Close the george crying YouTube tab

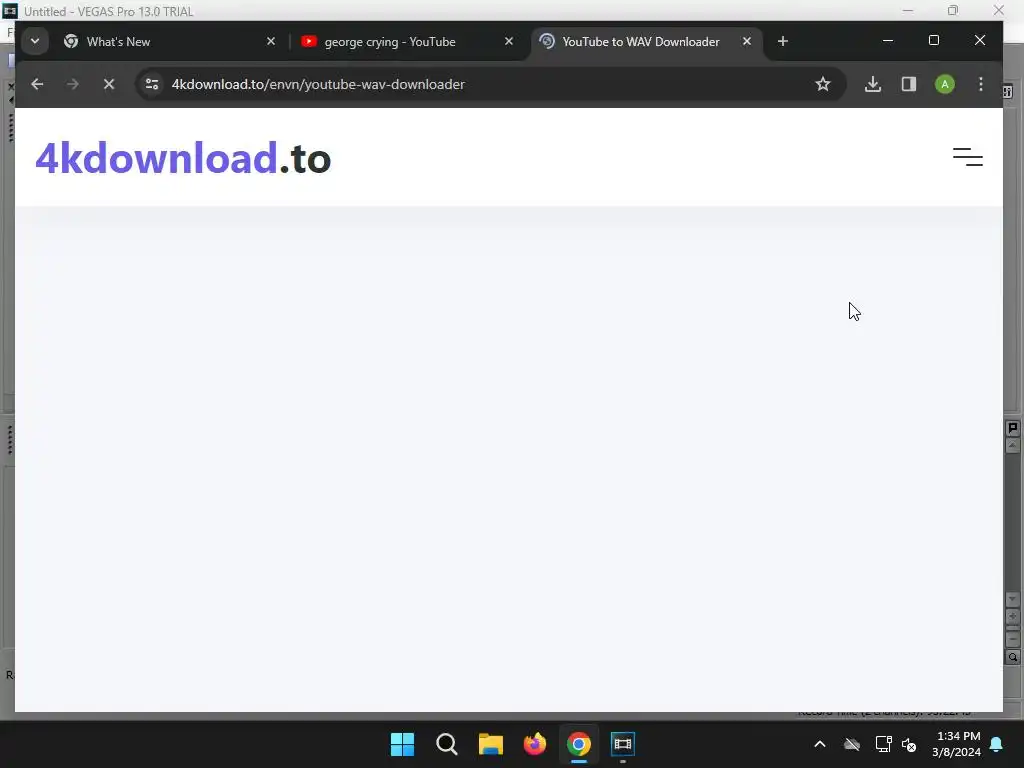coord(509,41)
